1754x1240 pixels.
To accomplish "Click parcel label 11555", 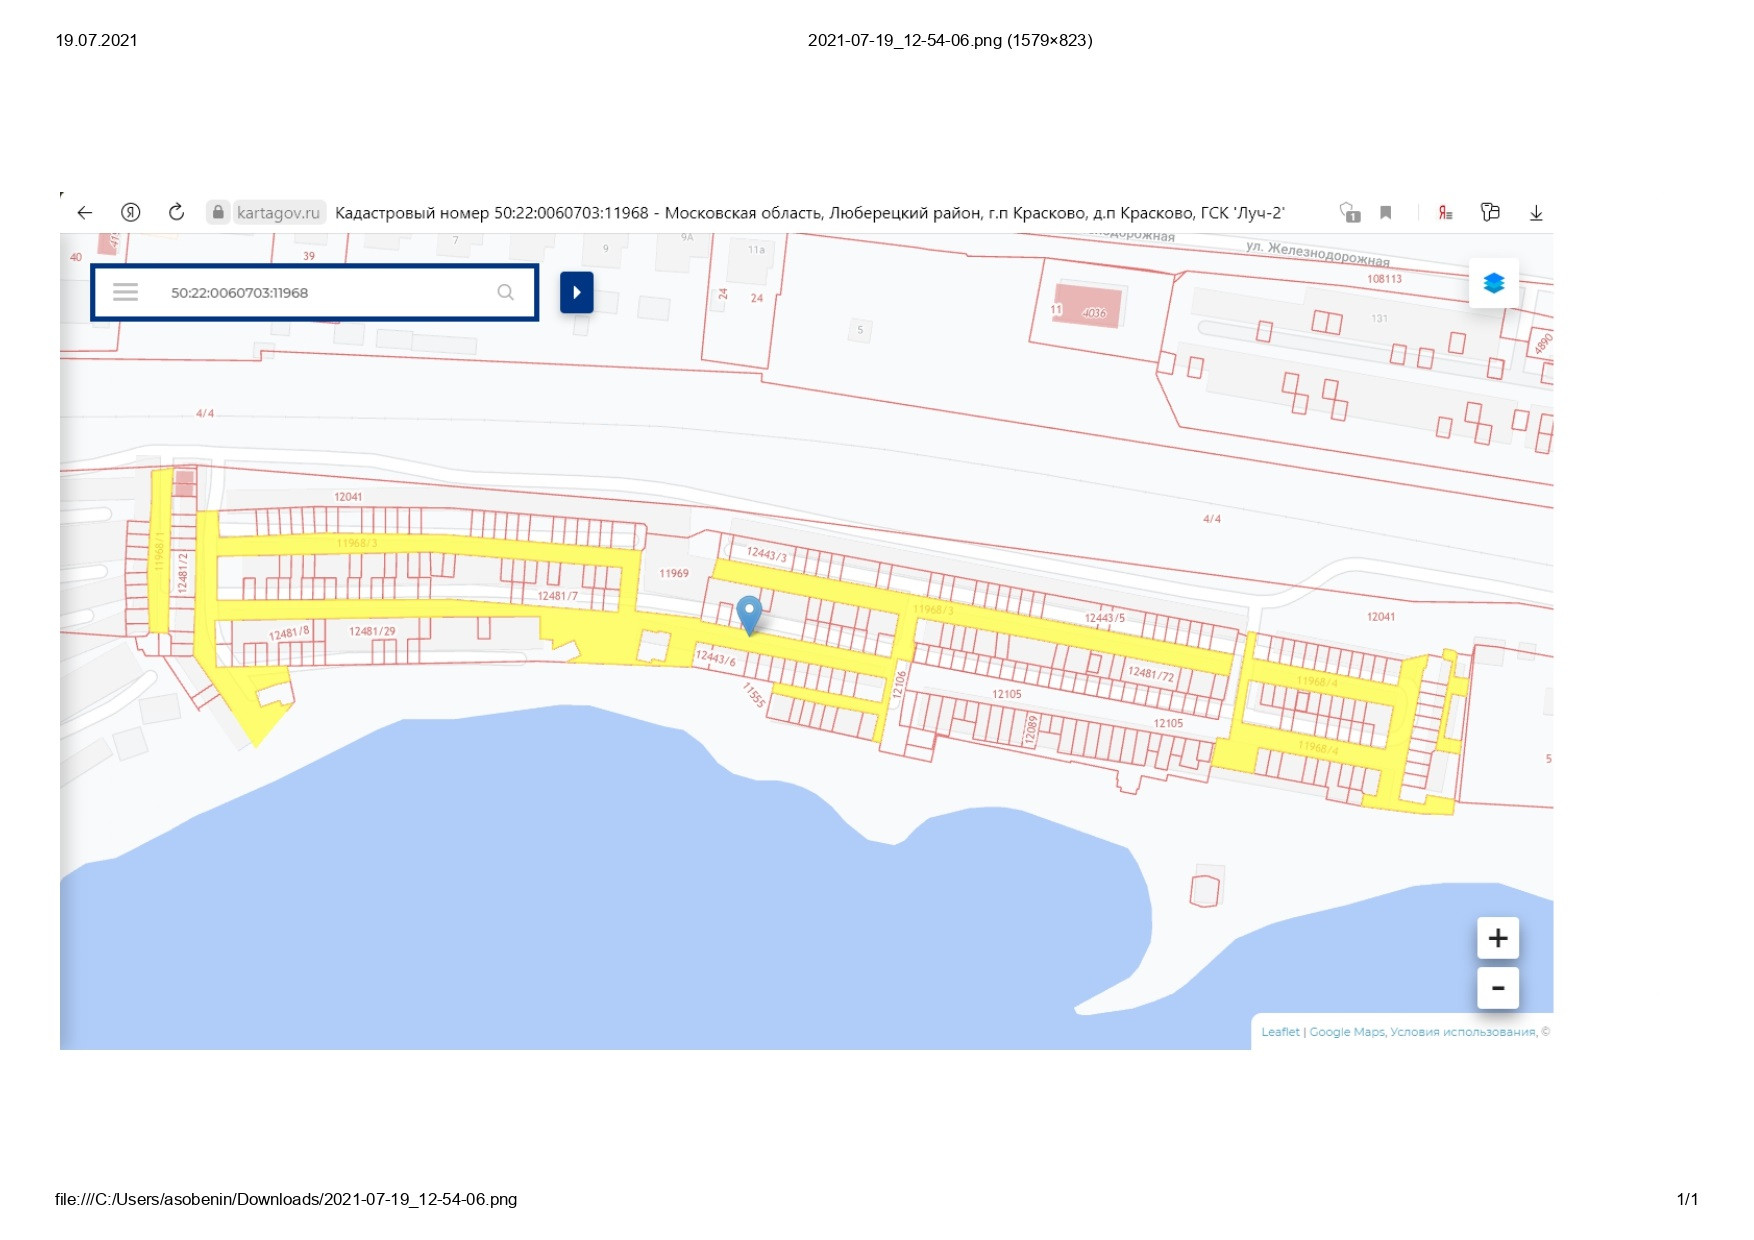I will pyautogui.click(x=754, y=694).
